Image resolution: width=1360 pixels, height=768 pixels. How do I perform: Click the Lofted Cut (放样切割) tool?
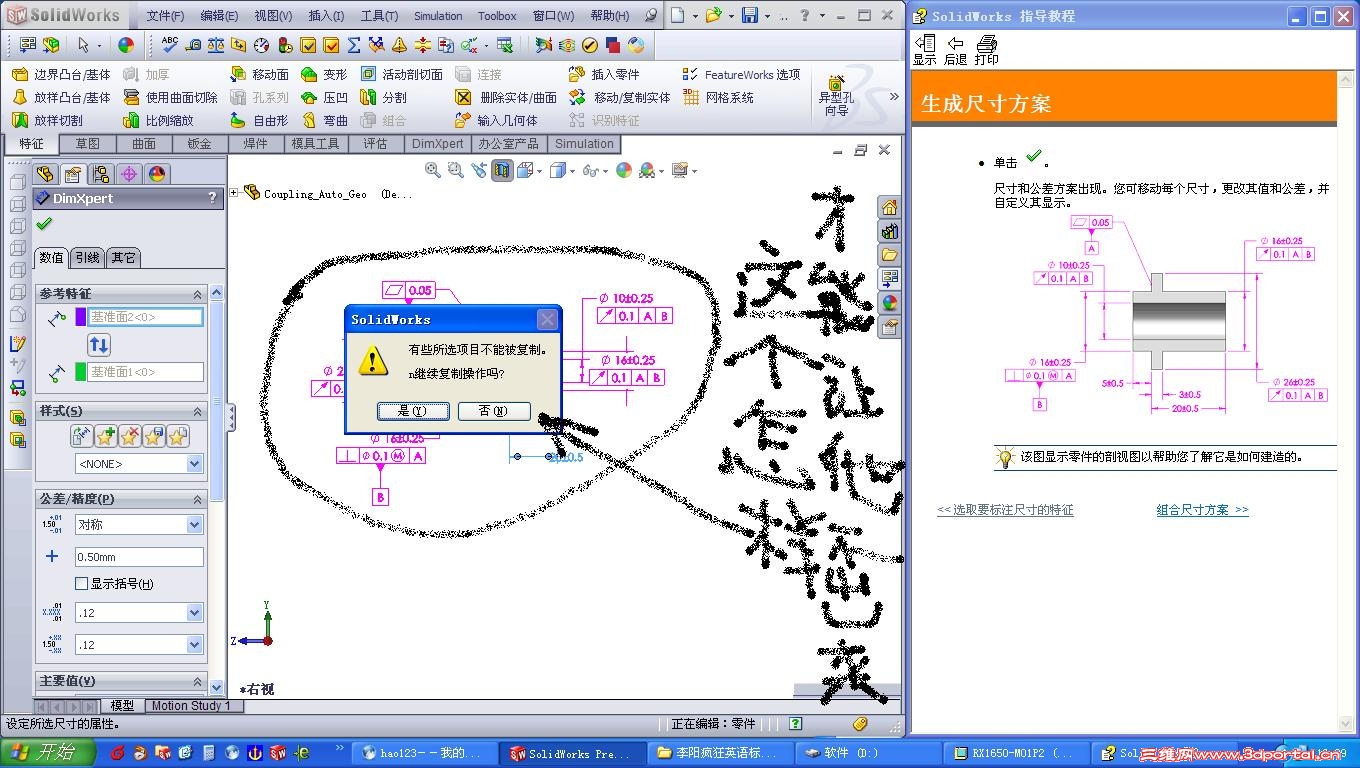pyautogui.click(x=47, y=120)
